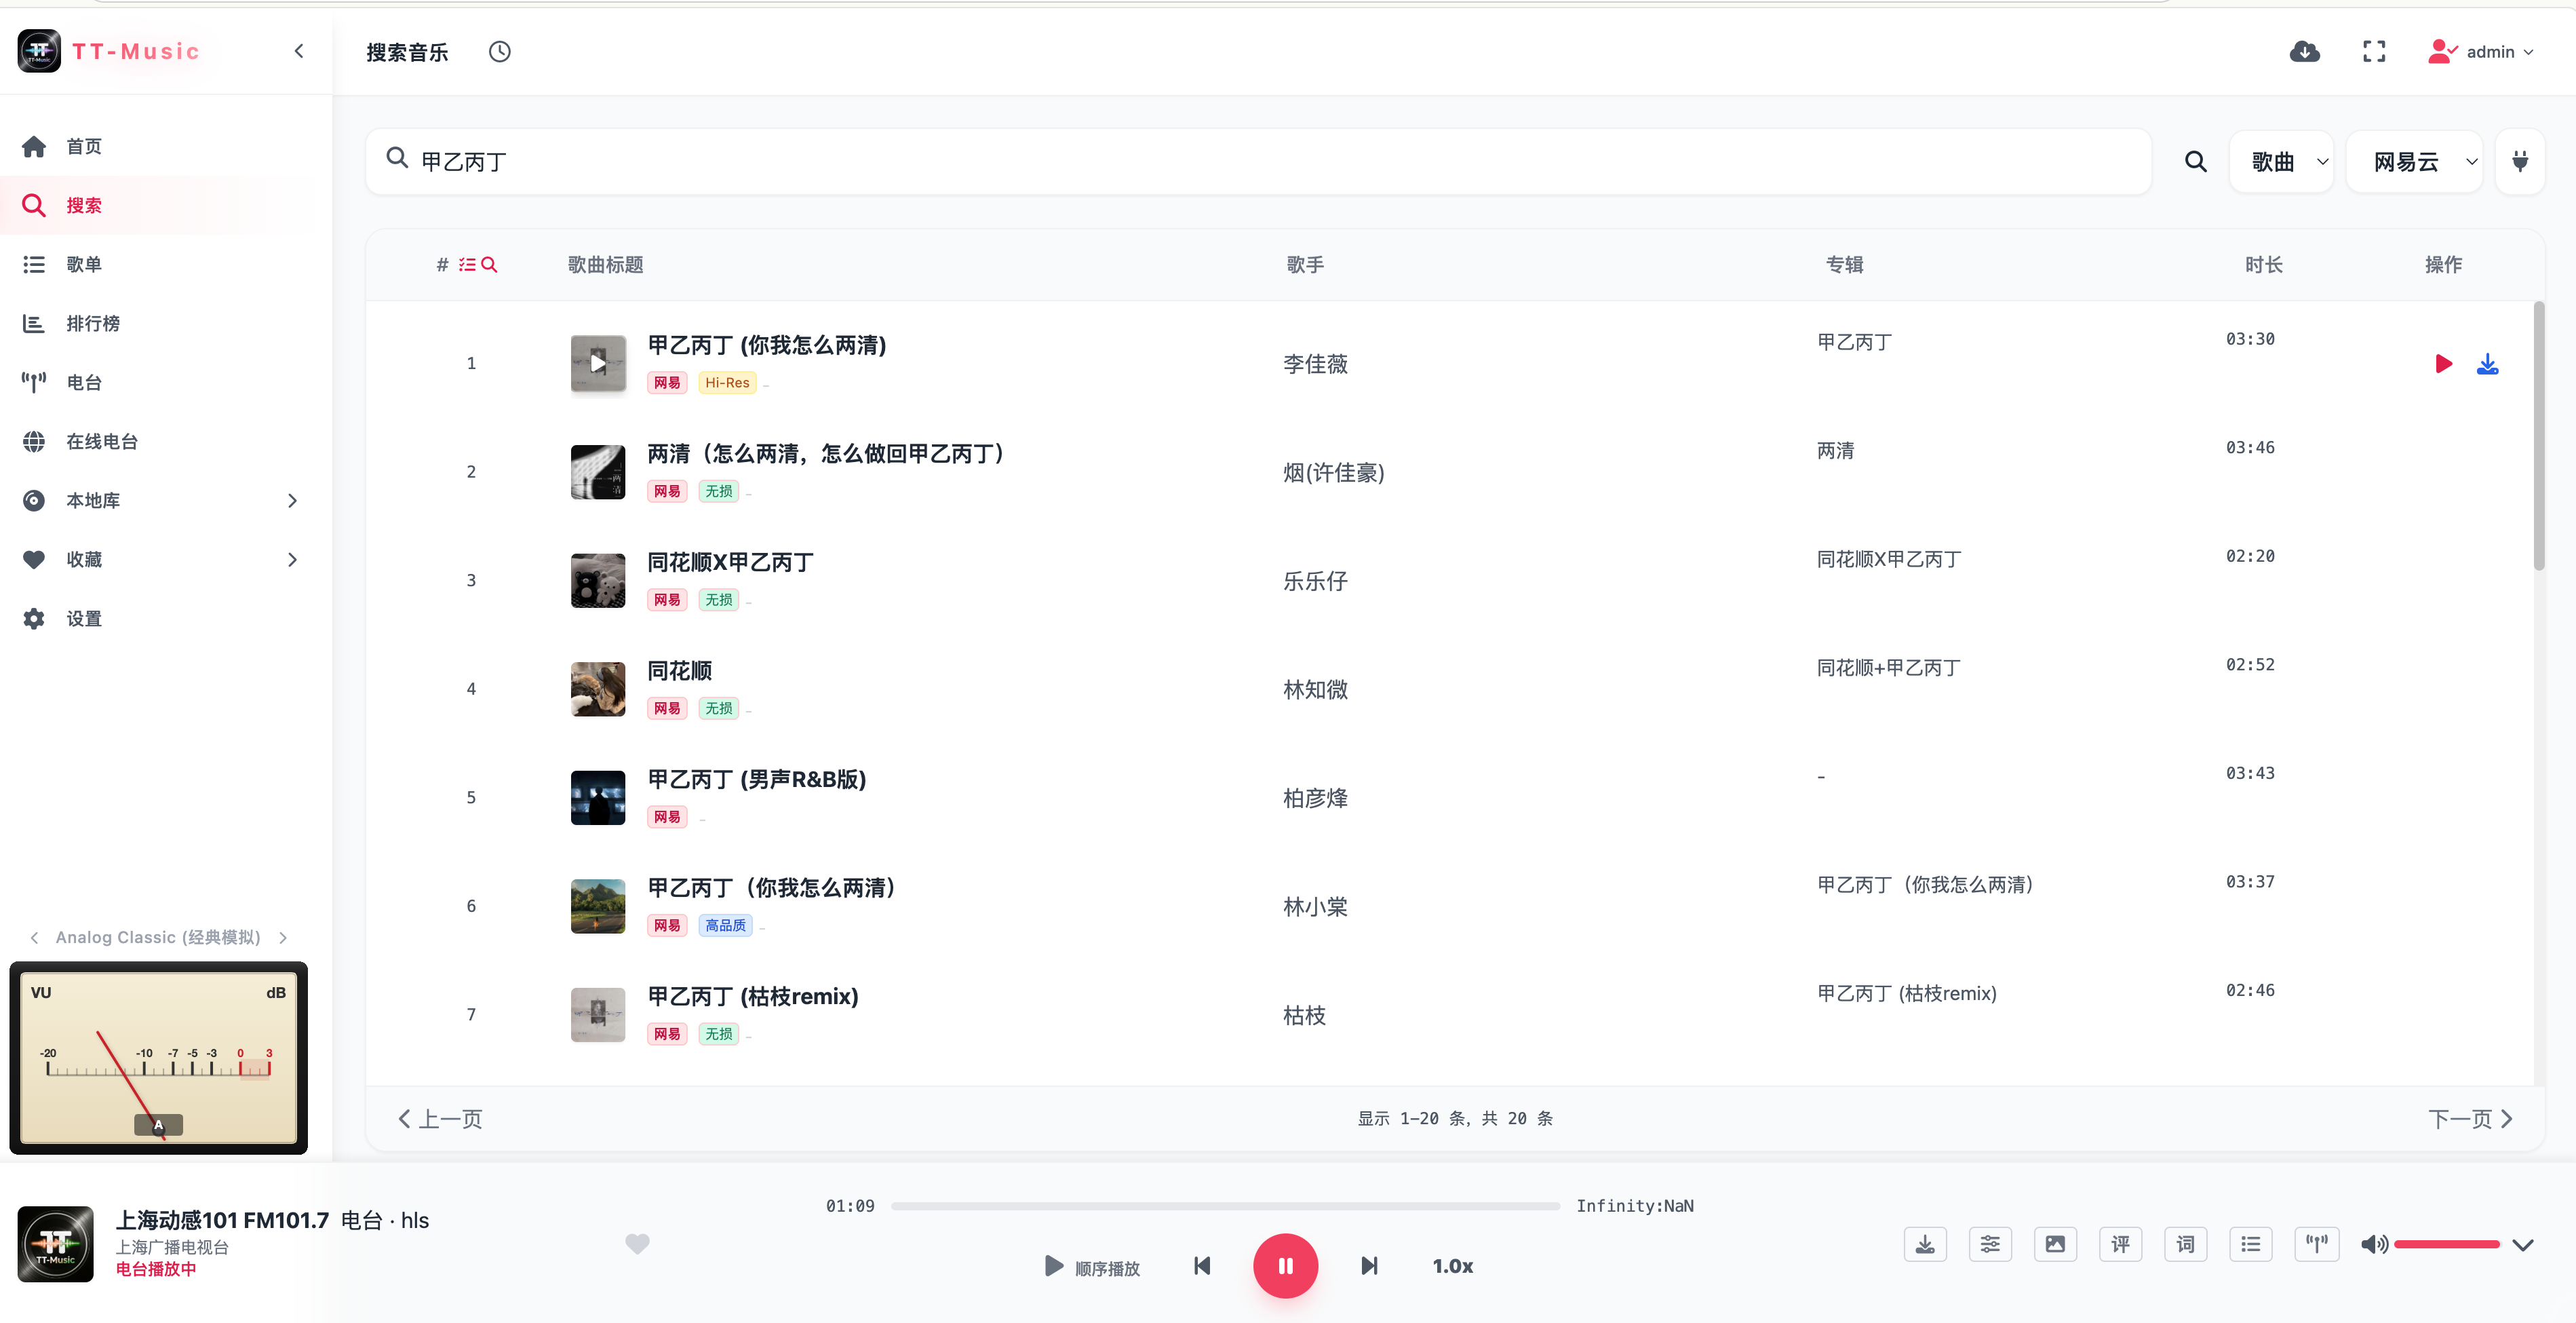Play song 甲乙丙丁 (你我怎么两清) via red play icon
The width and height of the screenshot is (2576, 1323).
[x=2443, y=364]
